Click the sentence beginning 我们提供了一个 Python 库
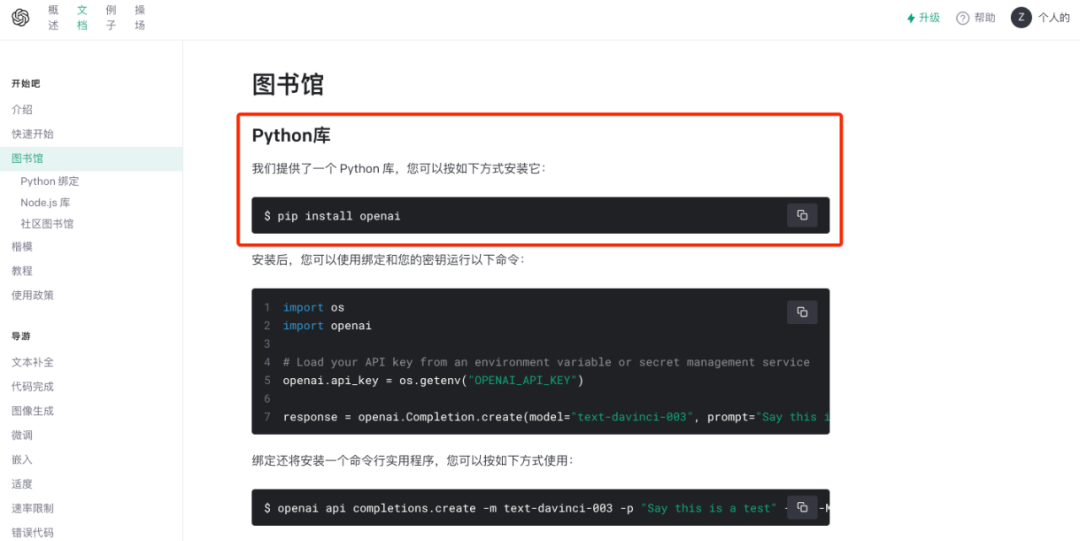Screen dimensions: 1080x541 (x=399, y=169)
